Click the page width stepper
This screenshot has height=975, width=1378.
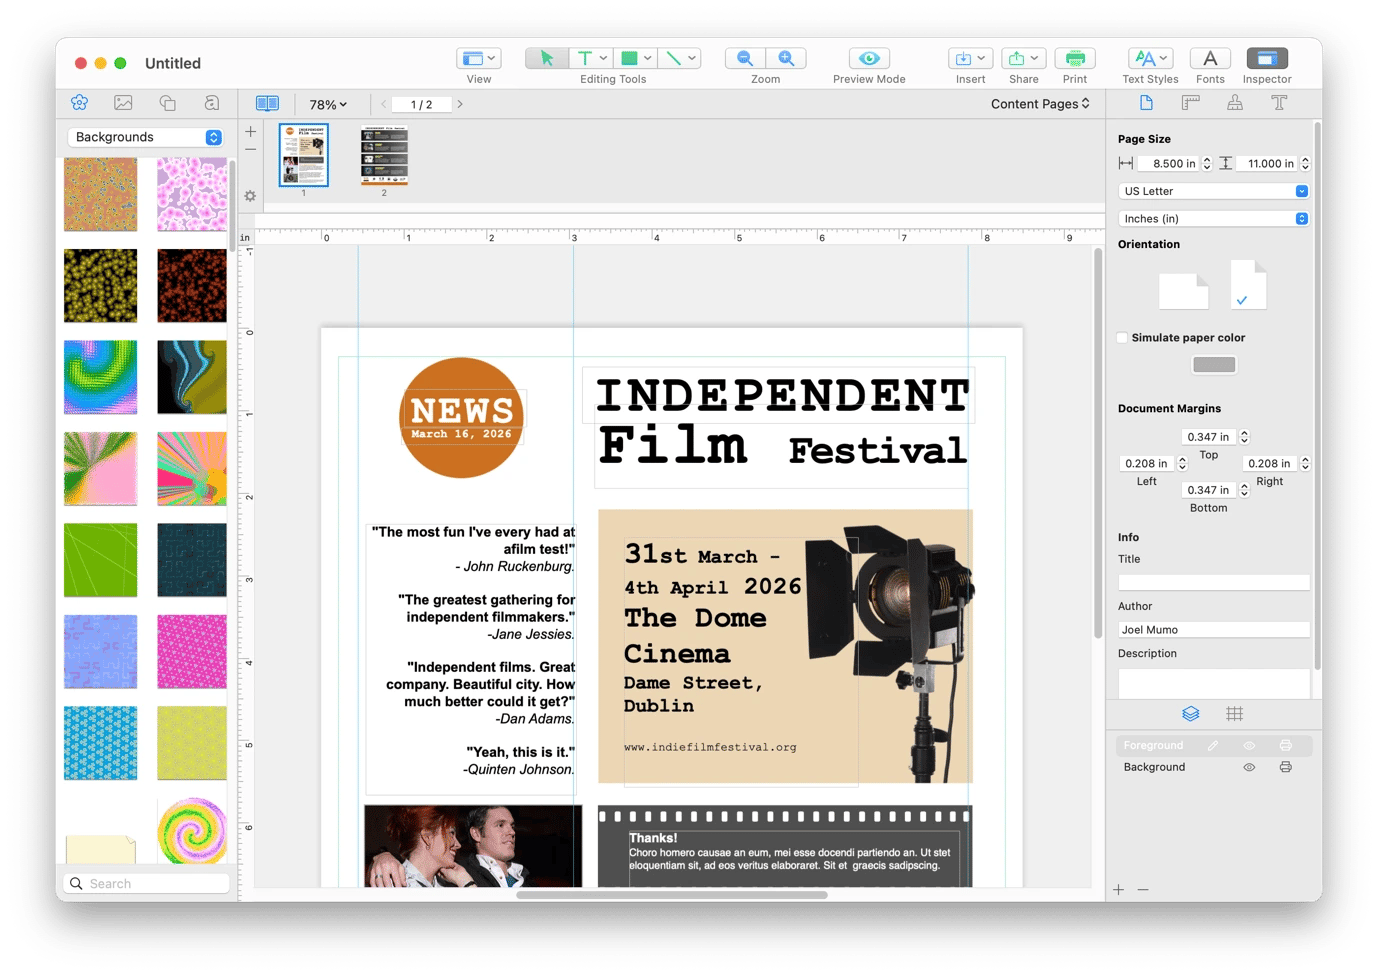(1207, 163)
